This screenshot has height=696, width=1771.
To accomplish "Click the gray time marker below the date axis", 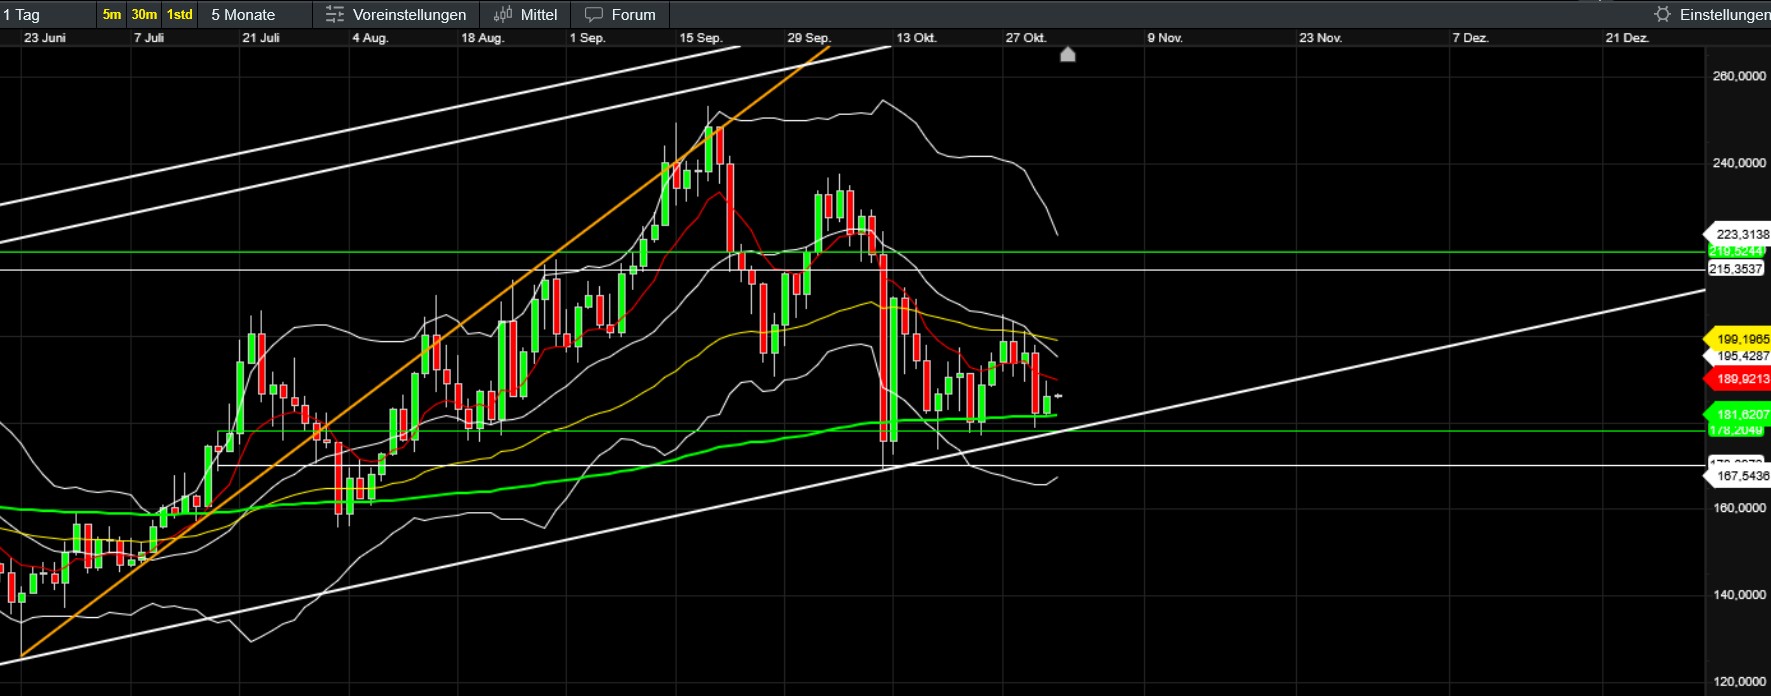I will click(x=1067, y=54).
